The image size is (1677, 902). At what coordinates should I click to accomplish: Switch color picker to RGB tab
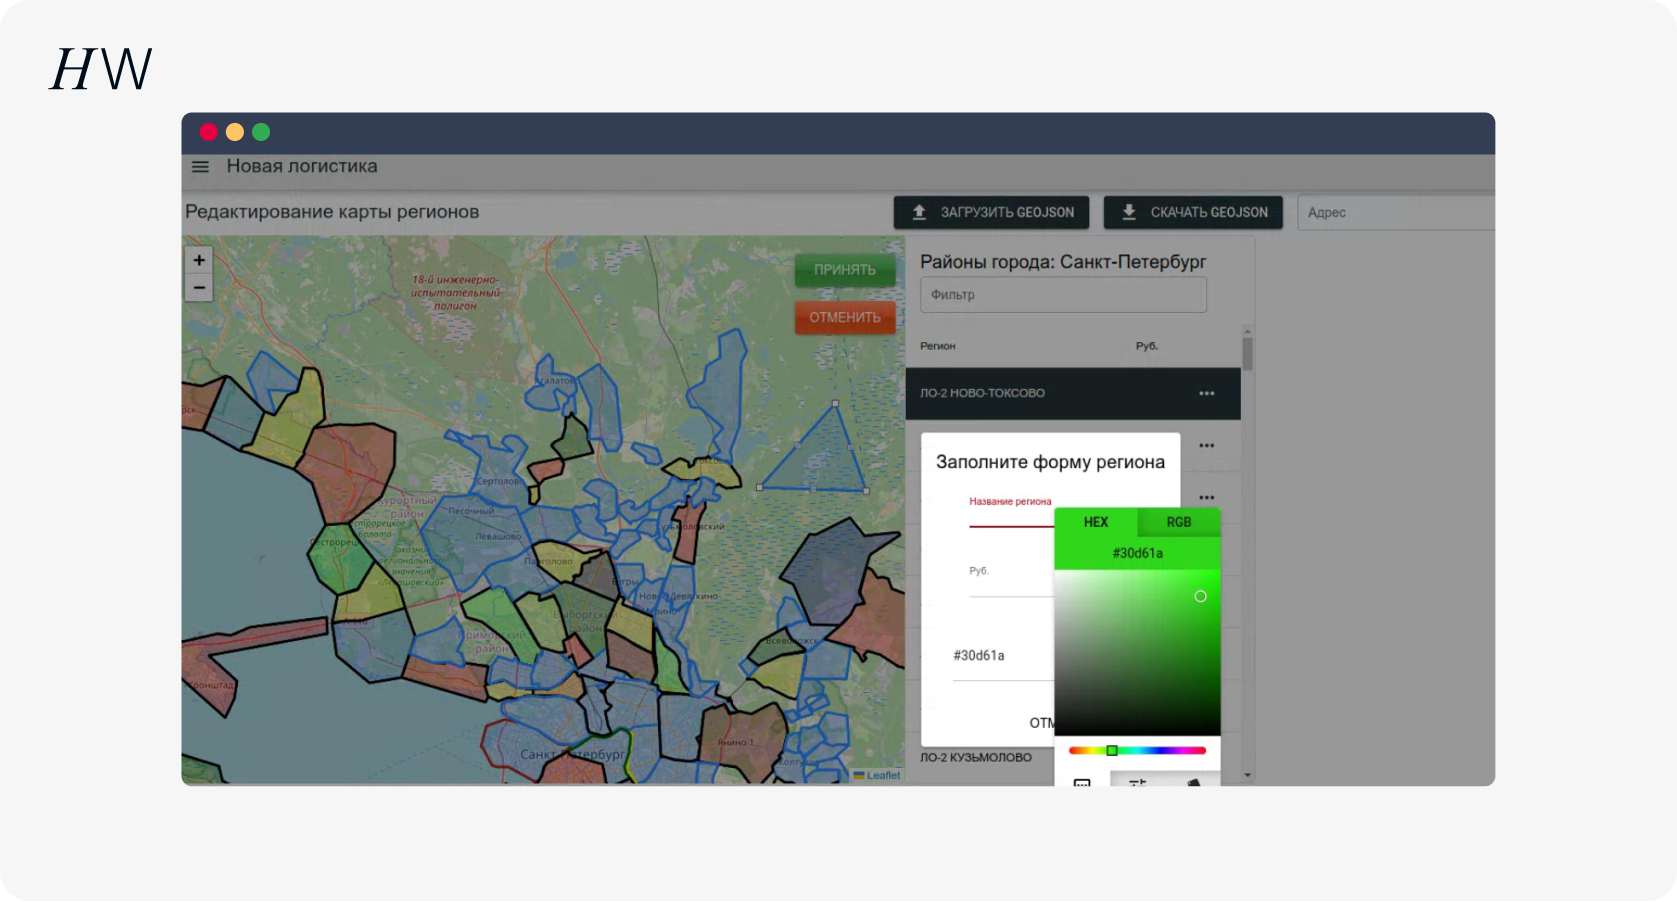tap(1179, 522)
